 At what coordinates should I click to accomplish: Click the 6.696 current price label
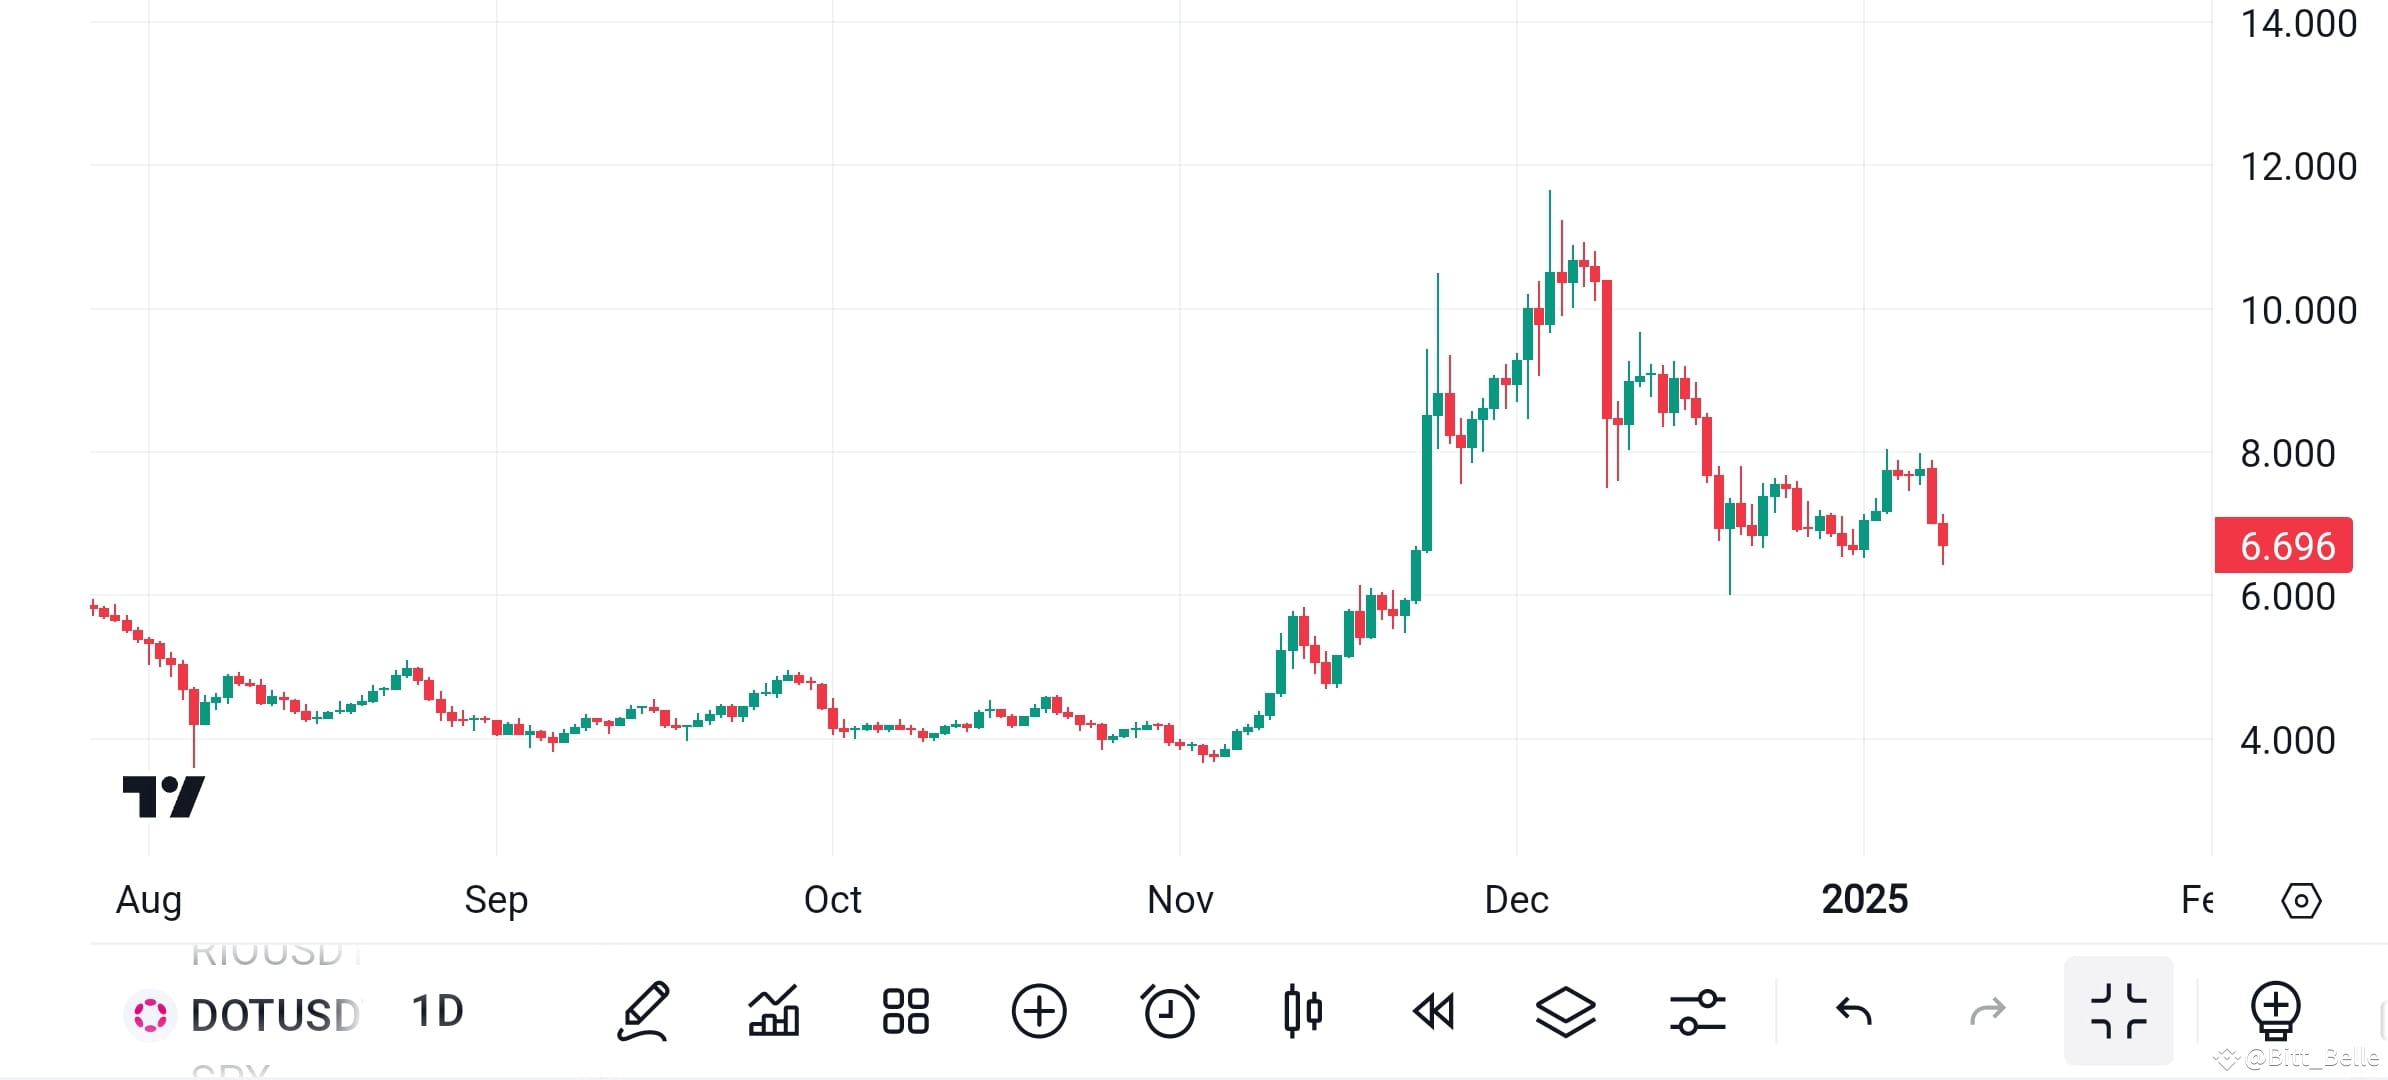[x=2284, y=546]
